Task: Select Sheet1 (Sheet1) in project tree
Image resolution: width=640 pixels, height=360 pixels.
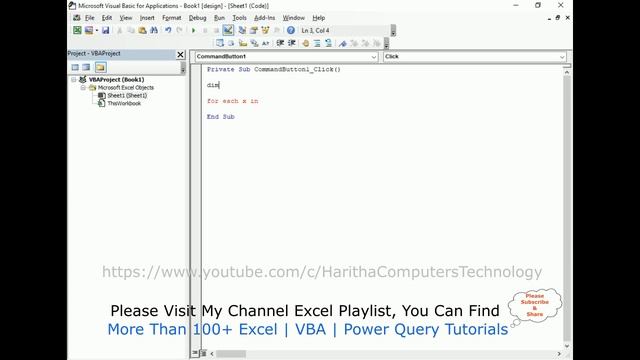Action: 127,96
